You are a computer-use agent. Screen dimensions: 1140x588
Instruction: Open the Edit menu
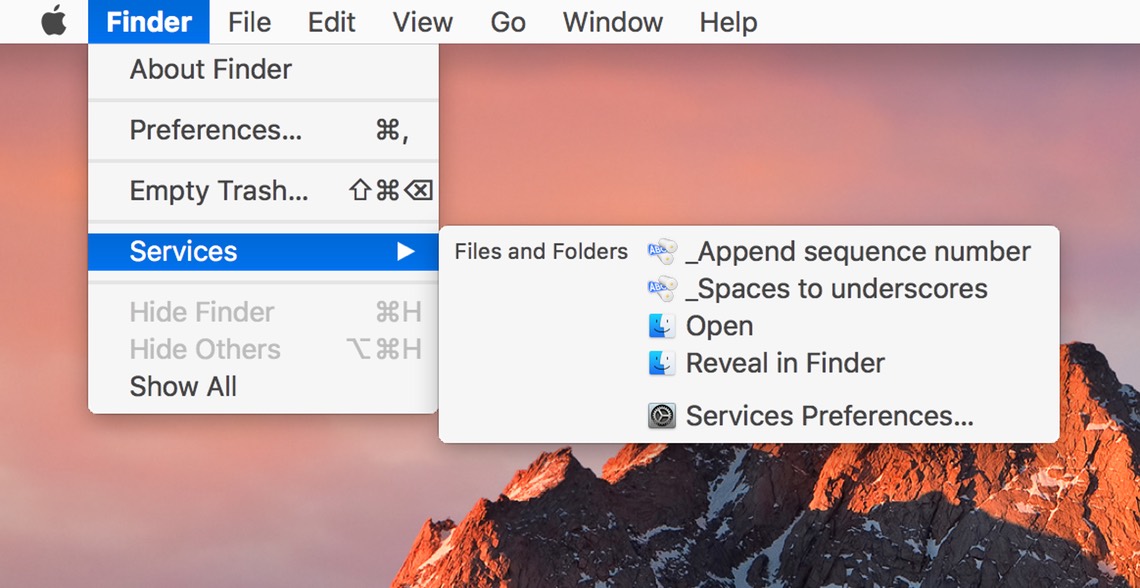click(x=332, y=22)
